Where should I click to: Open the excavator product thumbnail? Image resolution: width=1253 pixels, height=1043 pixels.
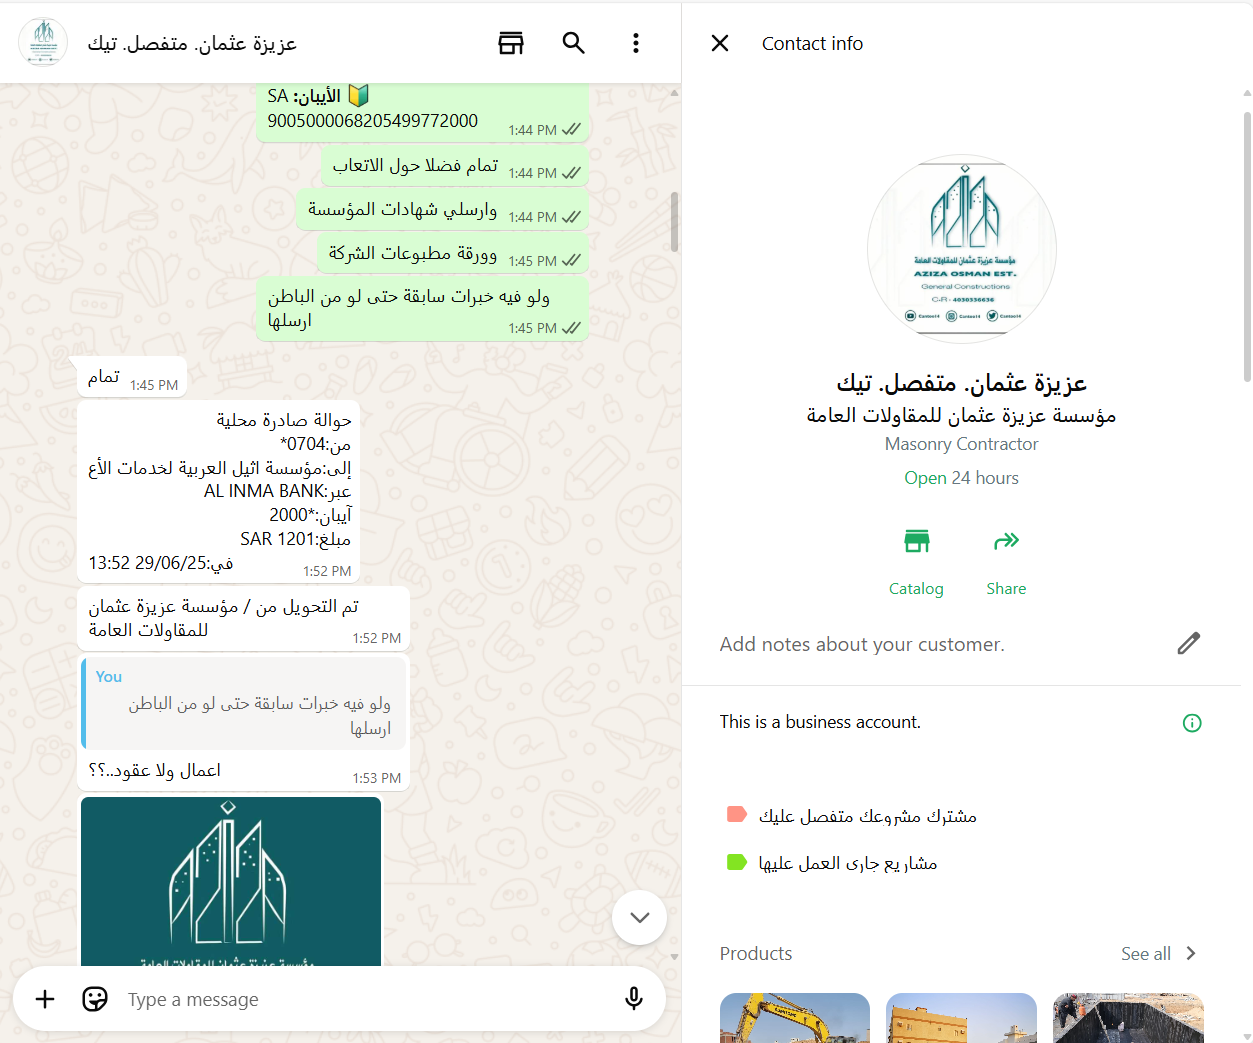click(x=795, y=1018)
